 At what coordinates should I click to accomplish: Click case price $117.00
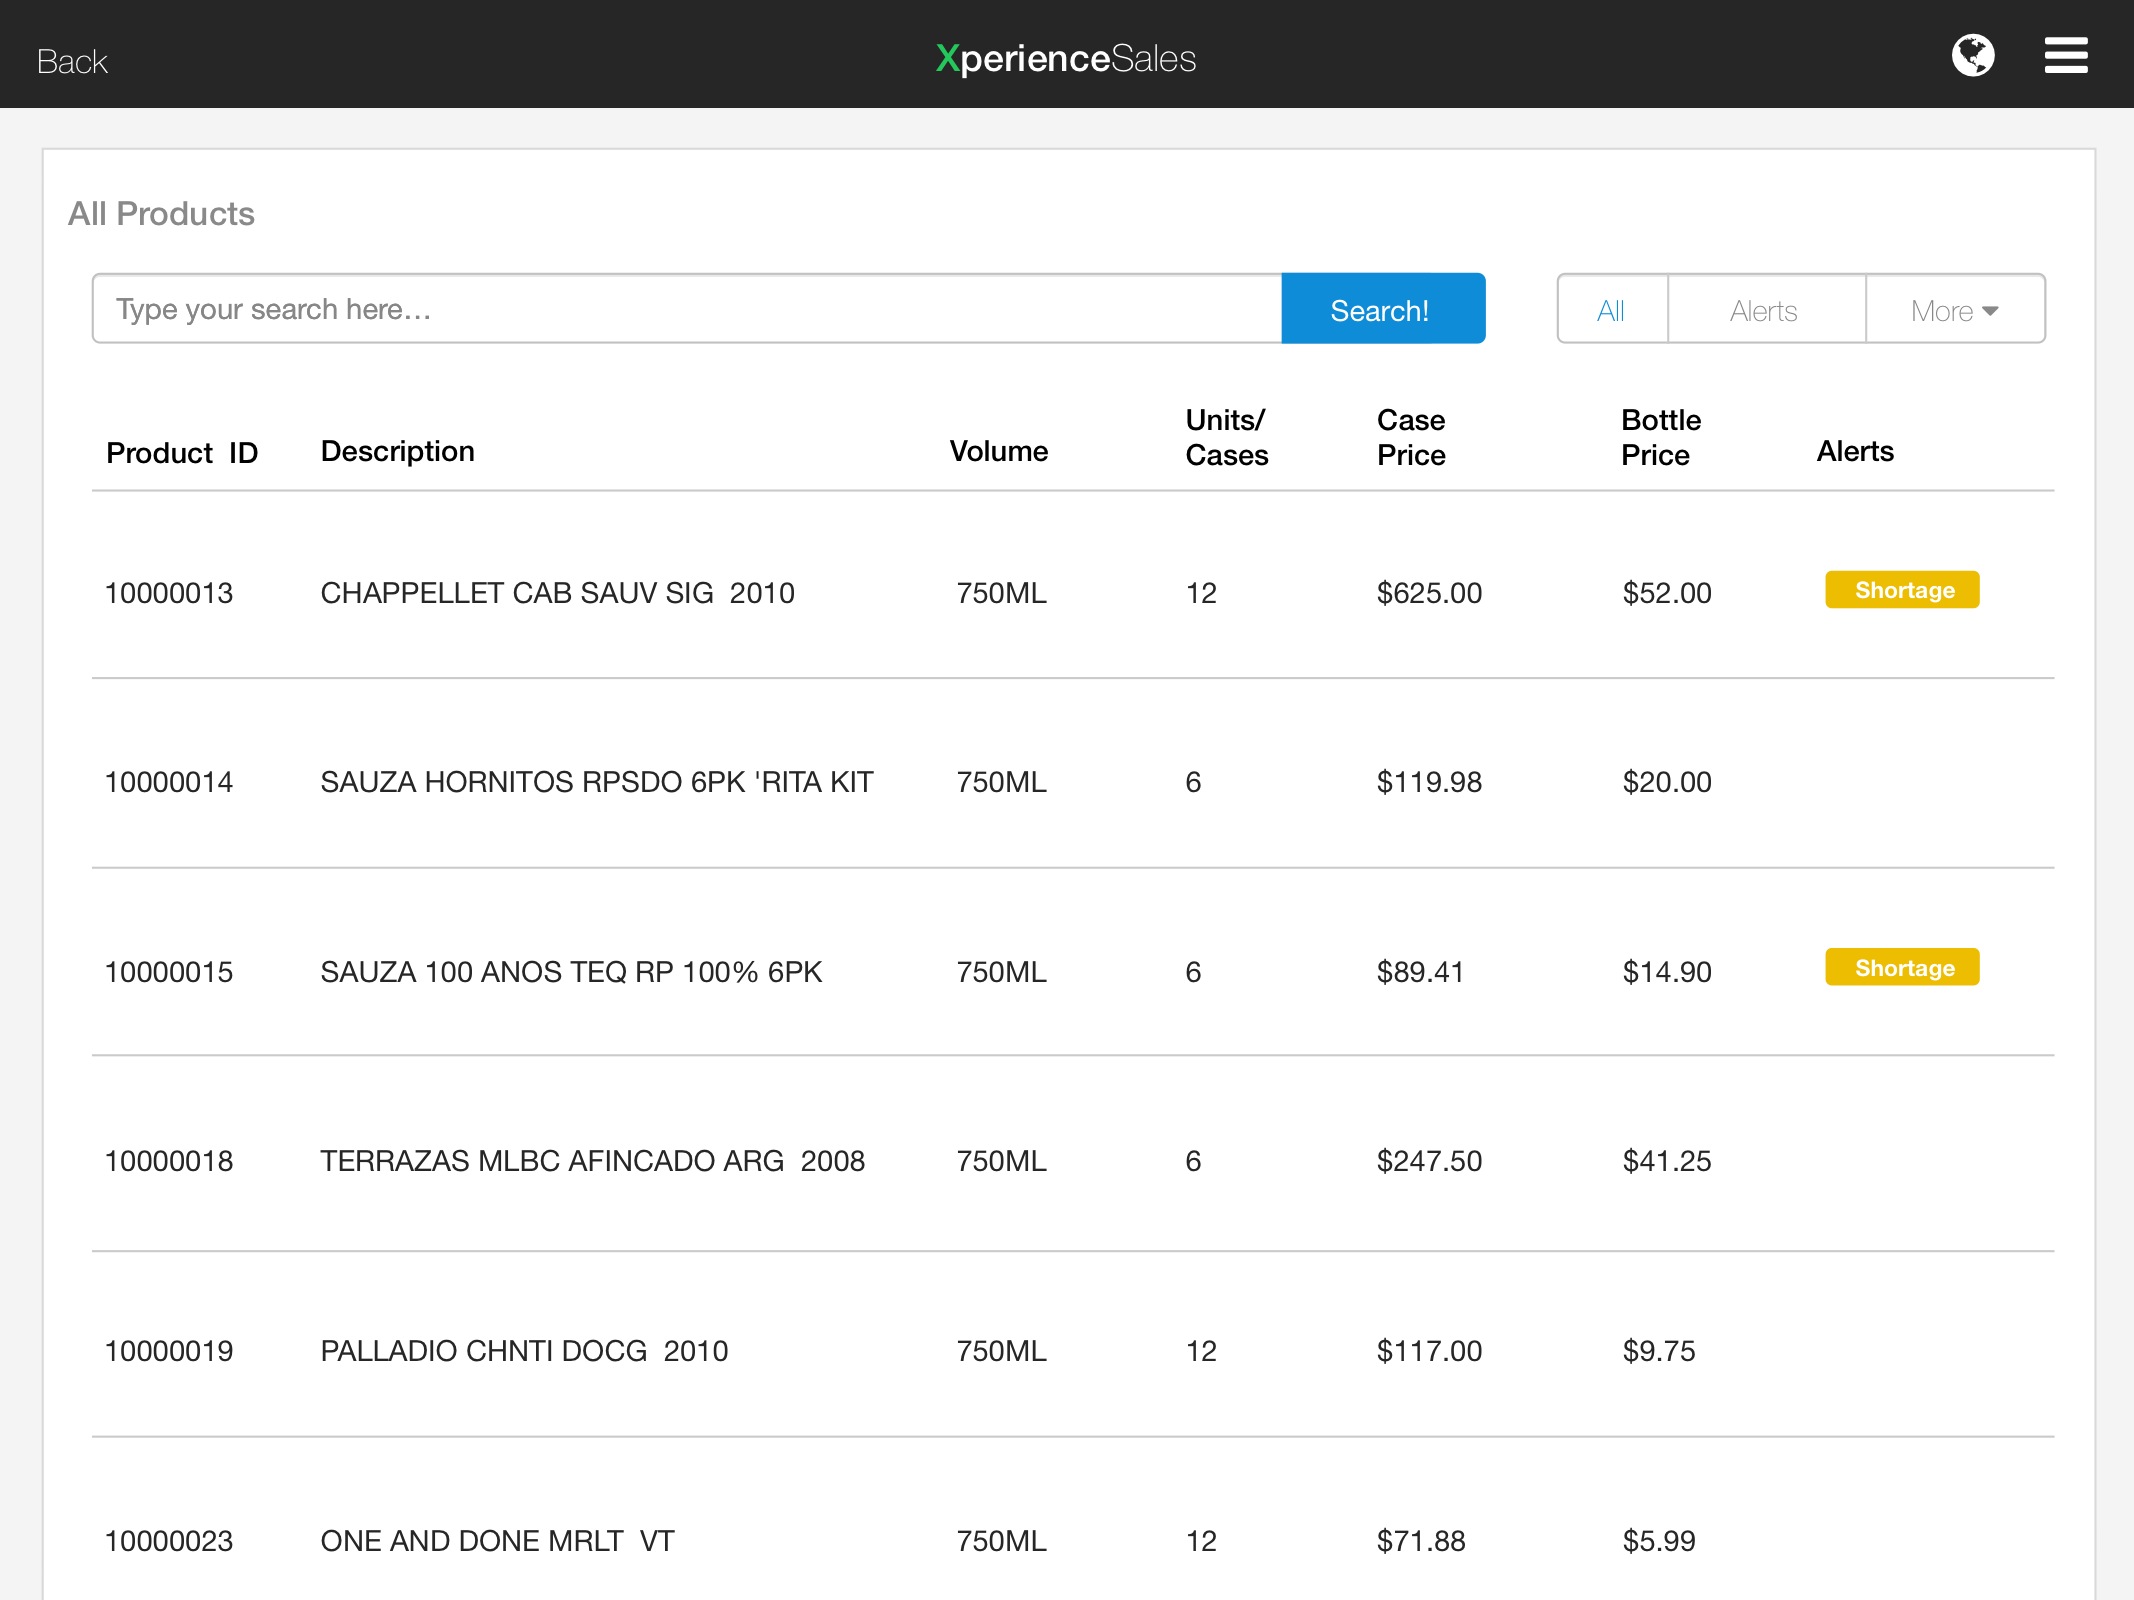pos(1429,1351)
